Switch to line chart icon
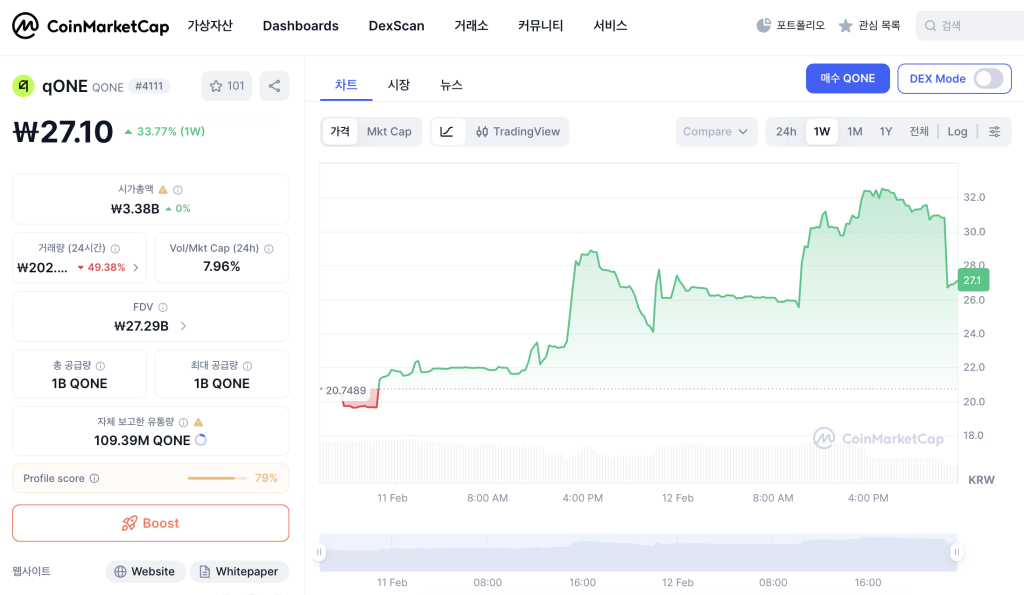 click(x=447, y=131)
